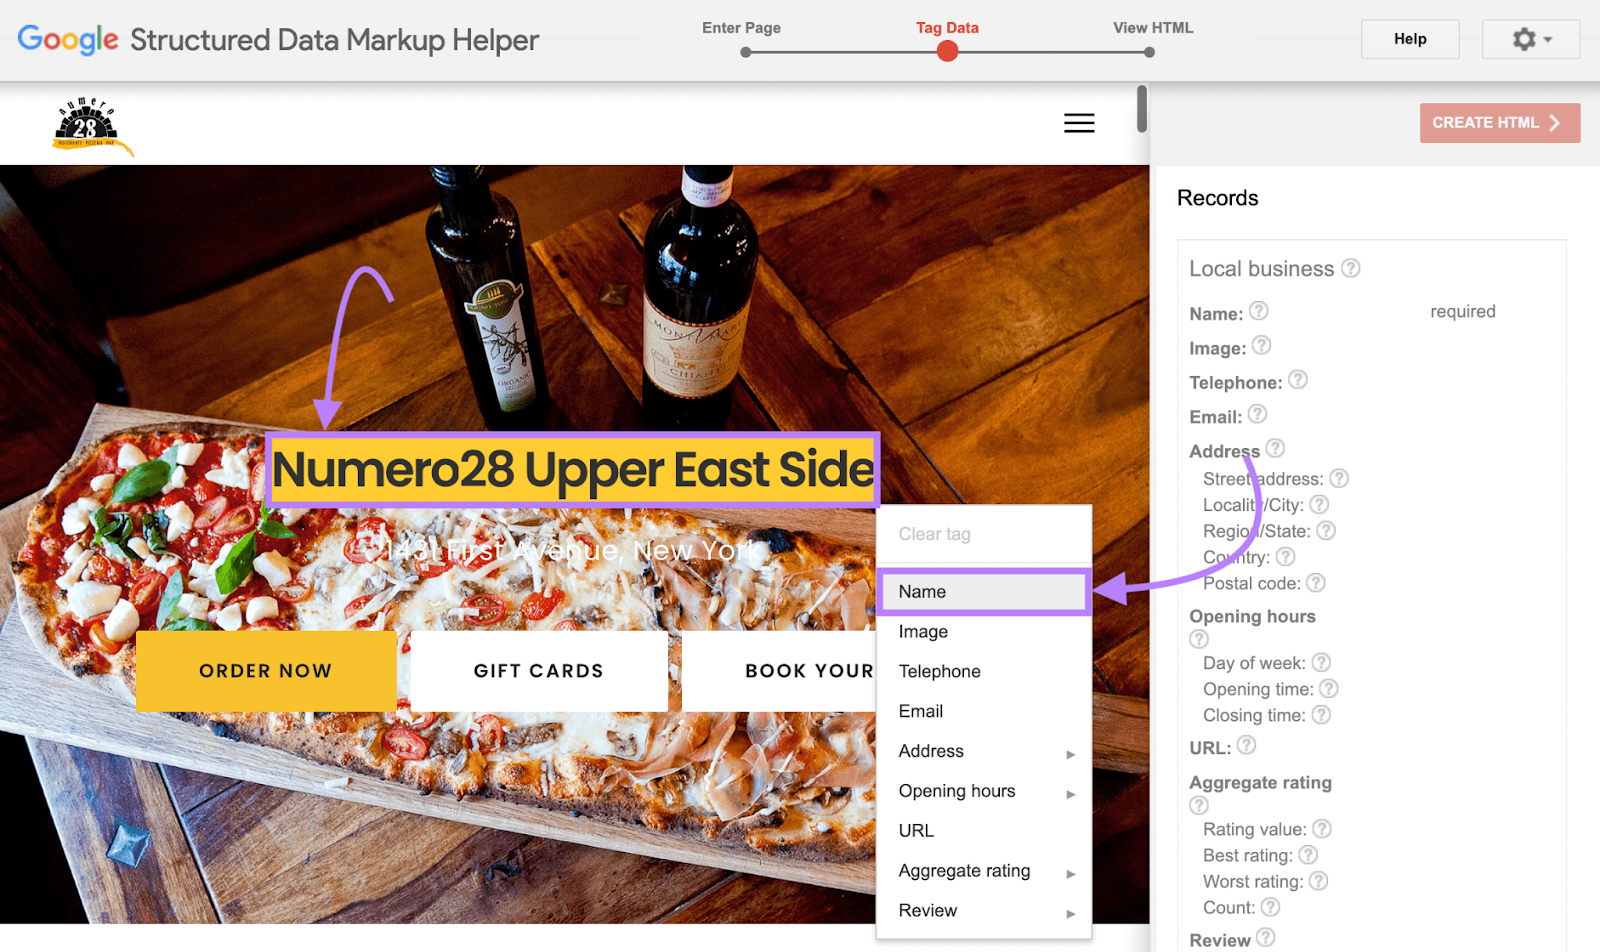
Task: Click the help icon next to Email
Action: click(1258, 414)
